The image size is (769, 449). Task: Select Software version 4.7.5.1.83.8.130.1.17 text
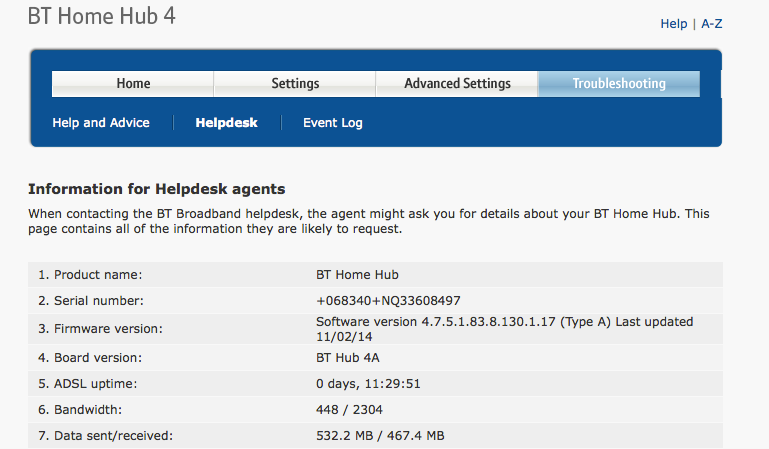coord(436,322)
